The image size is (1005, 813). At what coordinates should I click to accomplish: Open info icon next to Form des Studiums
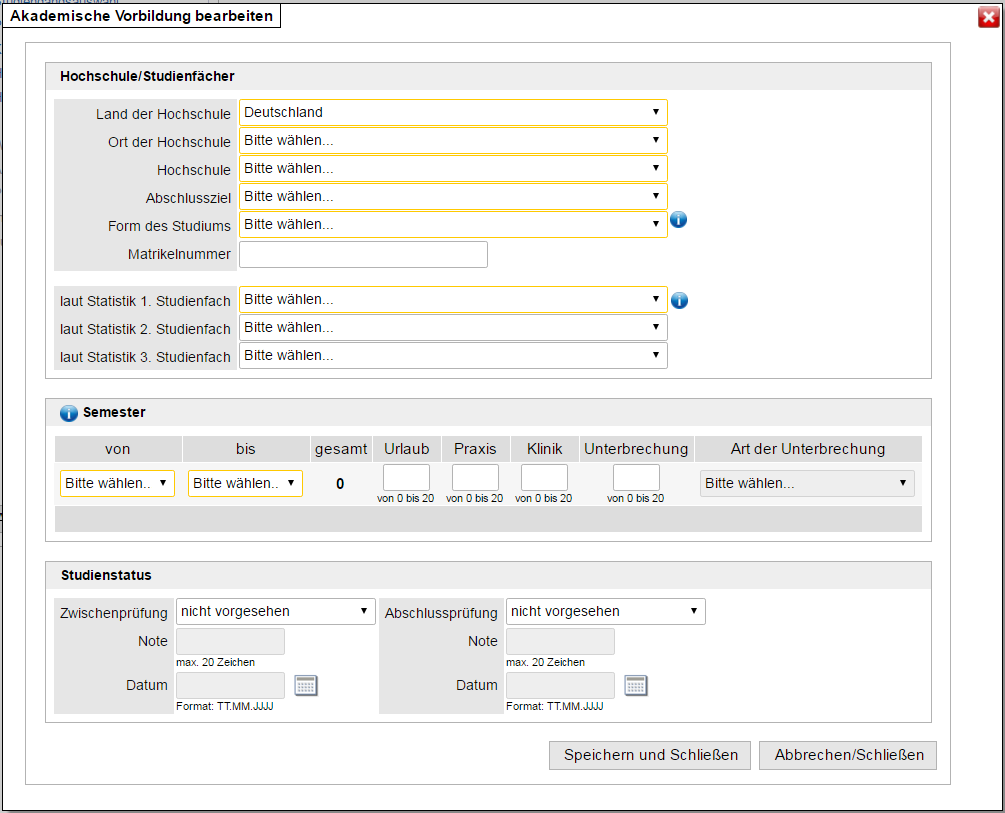tap(678, 220)
